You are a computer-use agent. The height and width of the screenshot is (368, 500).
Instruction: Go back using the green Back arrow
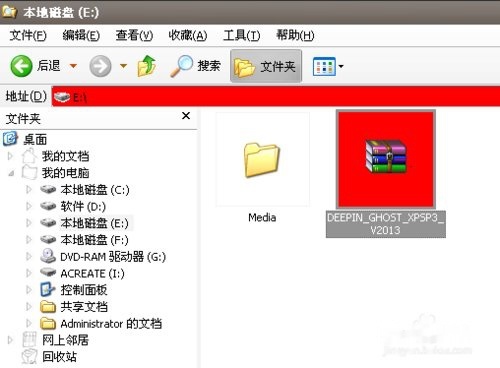[21, 66]
